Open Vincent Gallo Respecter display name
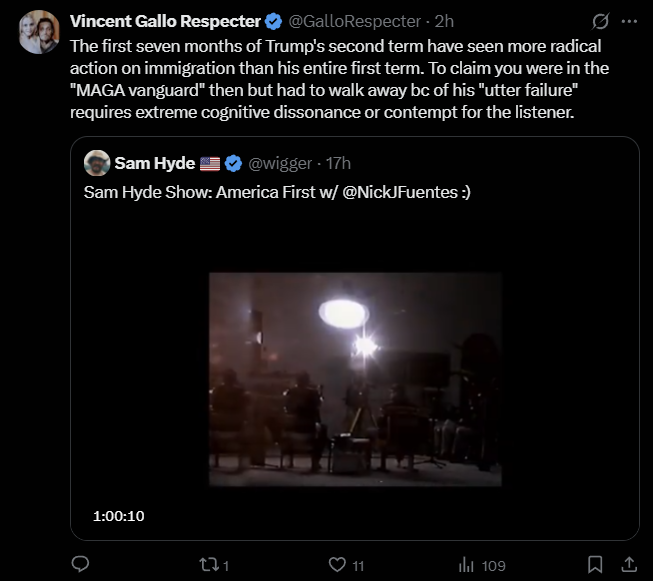 [x=164, y=21]
